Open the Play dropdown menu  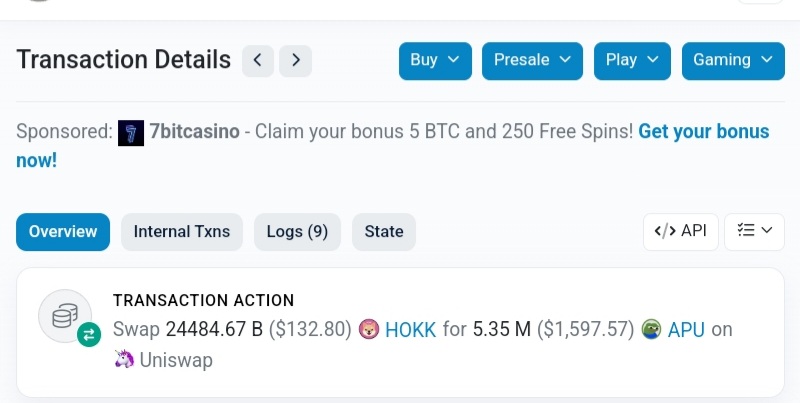pyautogui.click(x=632, y=61)
